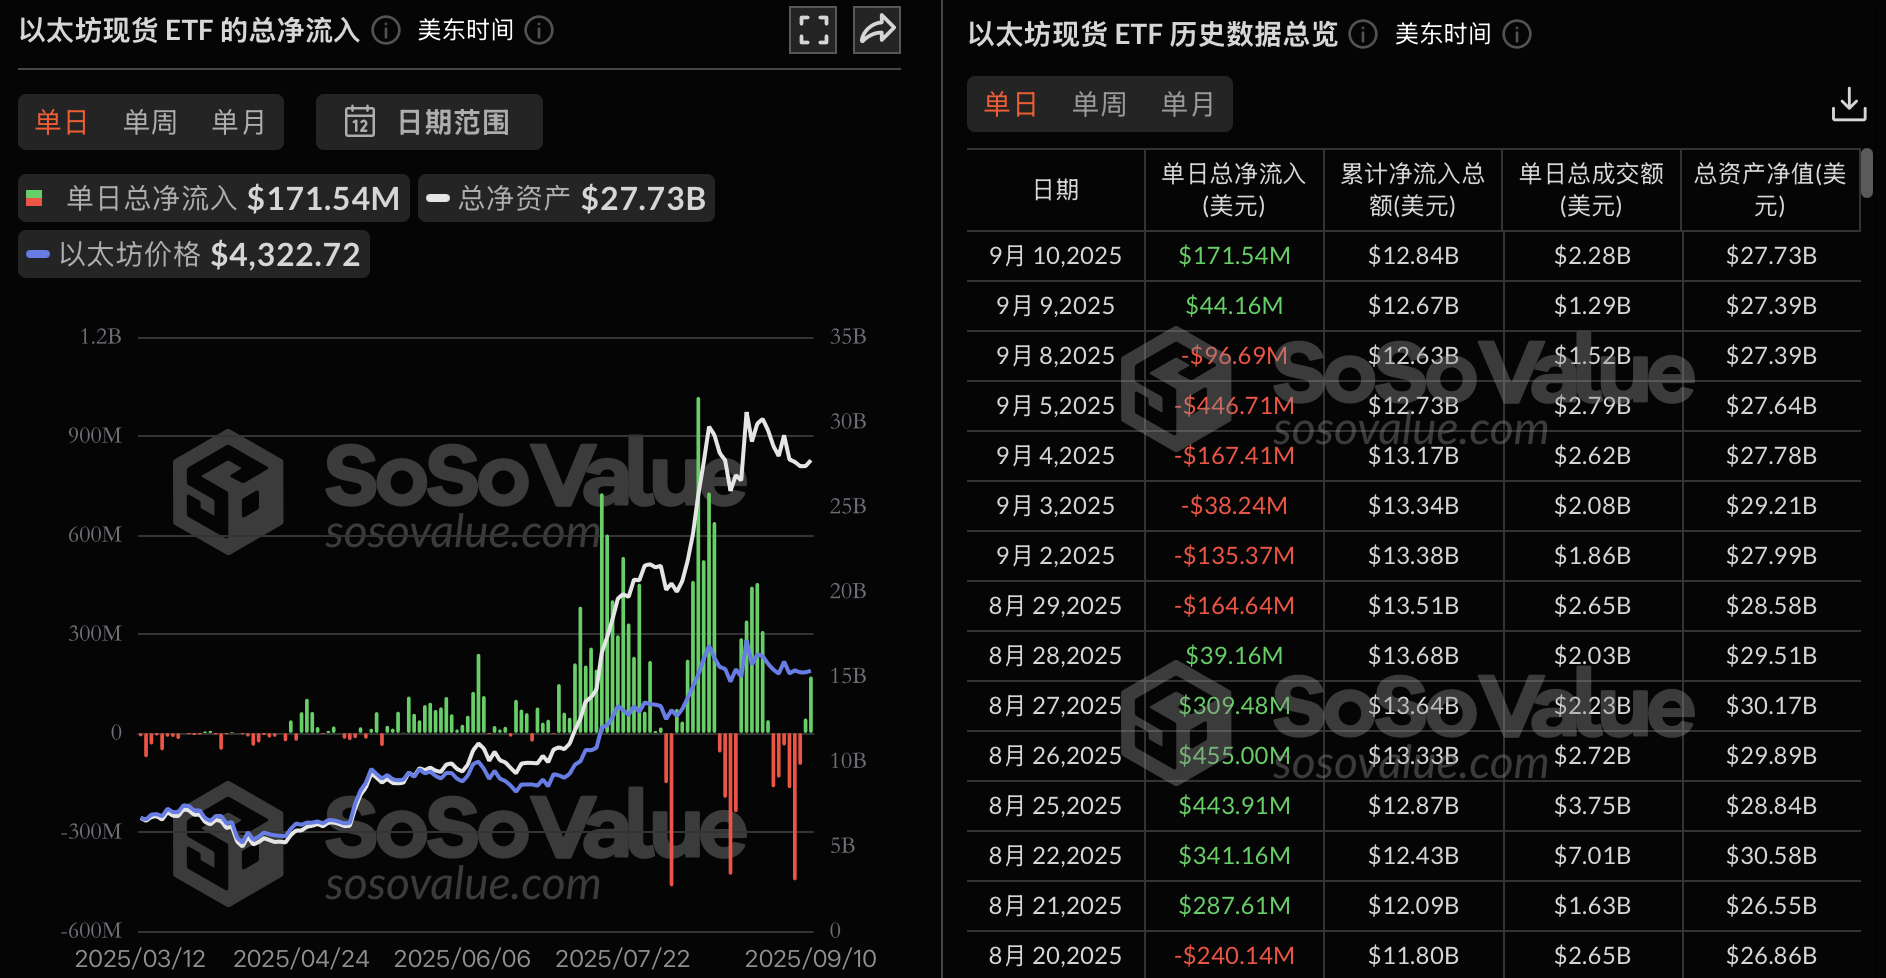1886x978 pixels.
Task: Toggle 以太坊价格 legend series
Action: (194, 254)
